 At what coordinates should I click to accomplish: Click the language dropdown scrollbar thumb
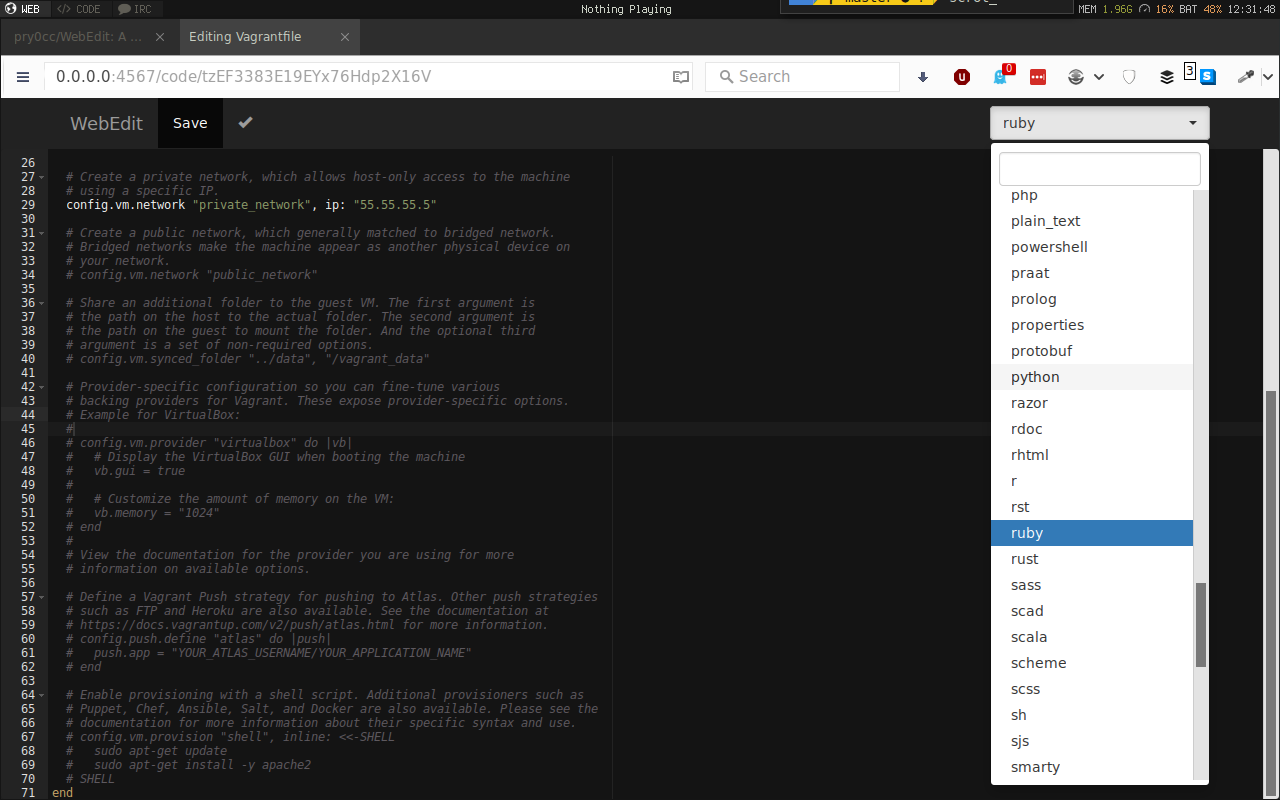(x=1201, y=625)
